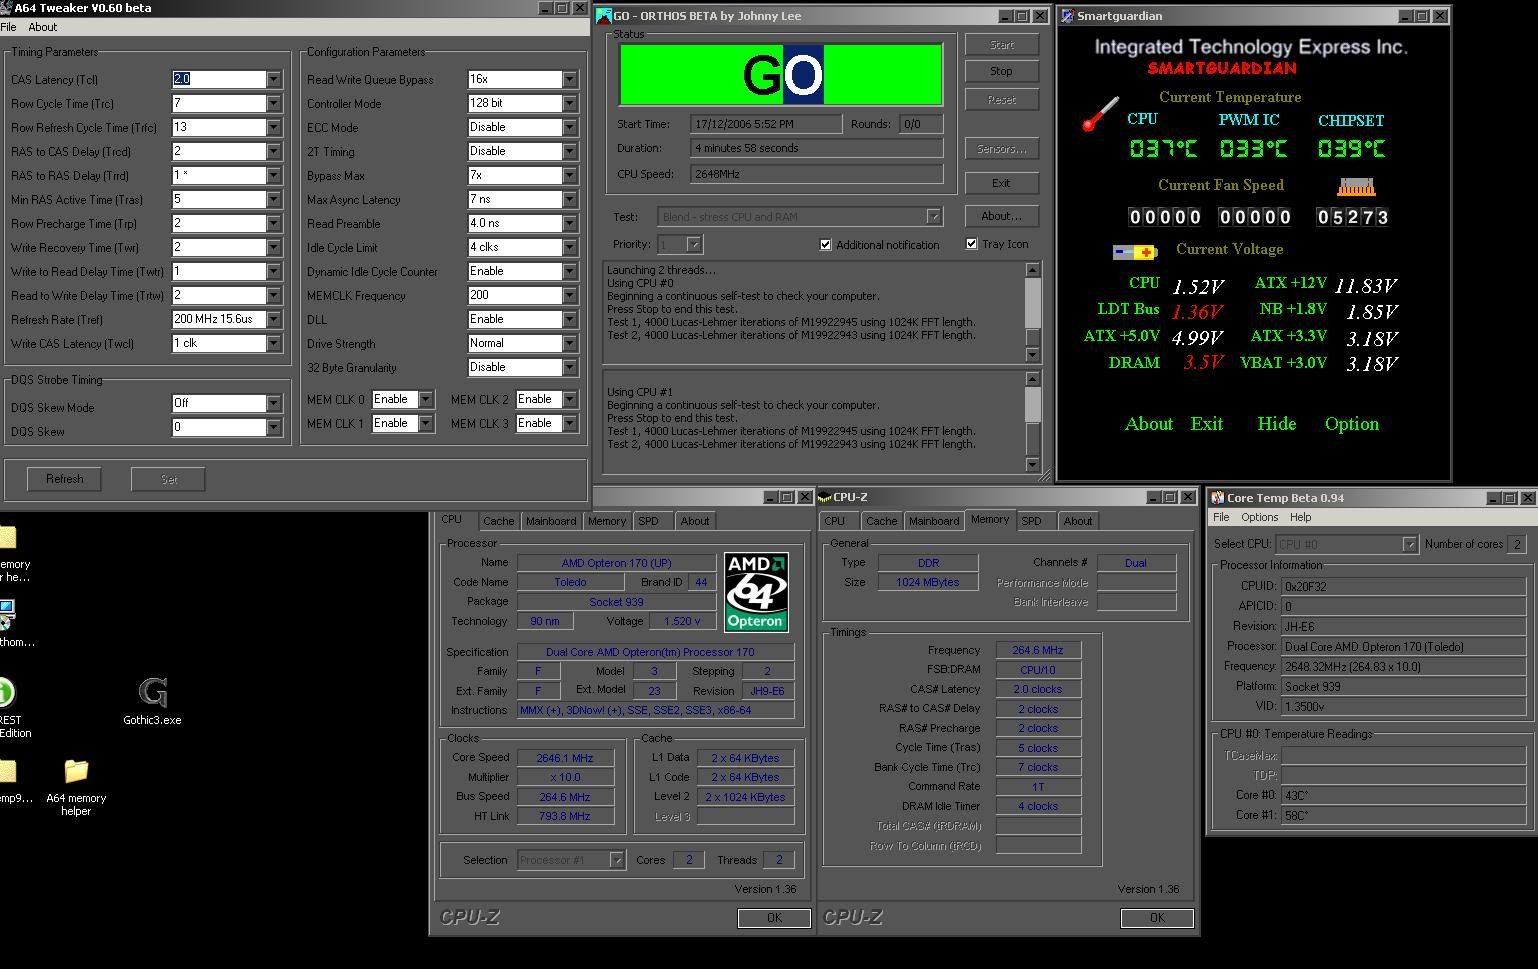The width and height of the screenshot is (1538, 969).
Task: Click the CAS Latency value field 2.0
Action: tap(219, 79)
